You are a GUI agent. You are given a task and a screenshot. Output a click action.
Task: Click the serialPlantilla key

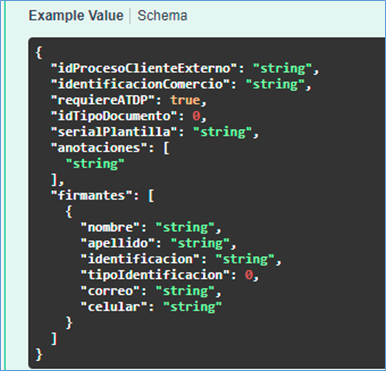click(115, 132)
